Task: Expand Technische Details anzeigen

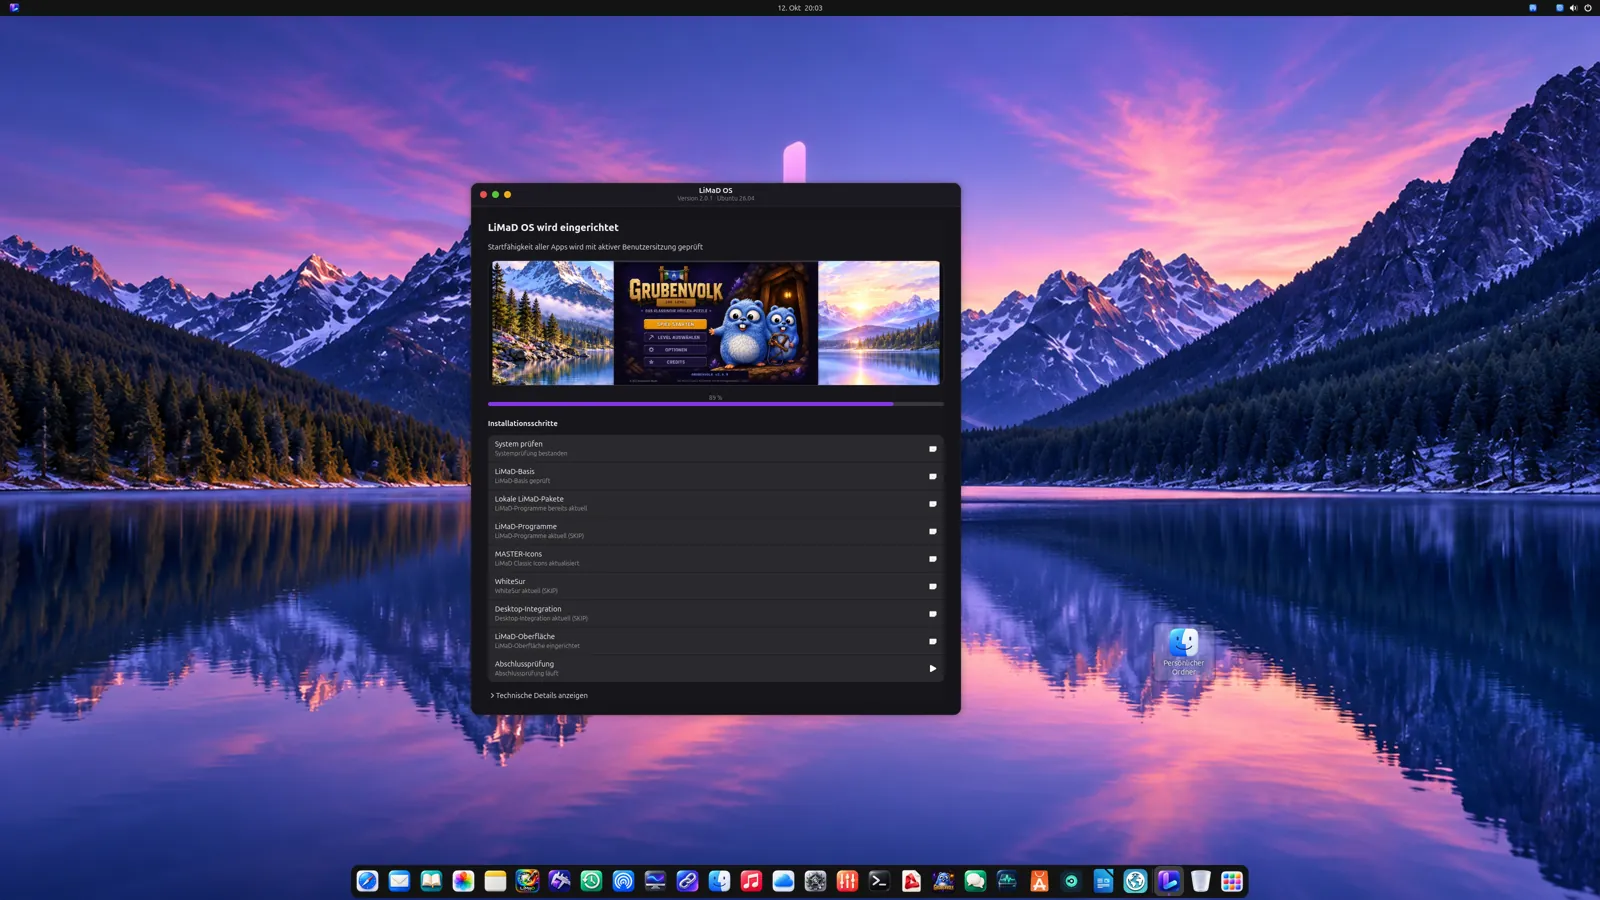Action: coord(539,696)
